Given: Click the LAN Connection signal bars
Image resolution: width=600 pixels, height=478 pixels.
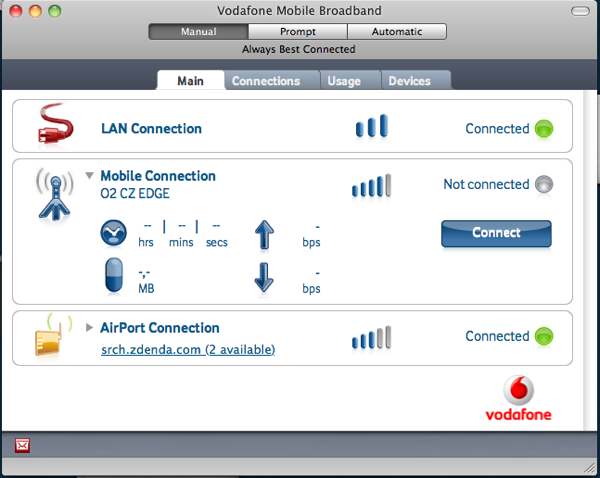Looking at the screenshot, I should (x=372, y=126).
